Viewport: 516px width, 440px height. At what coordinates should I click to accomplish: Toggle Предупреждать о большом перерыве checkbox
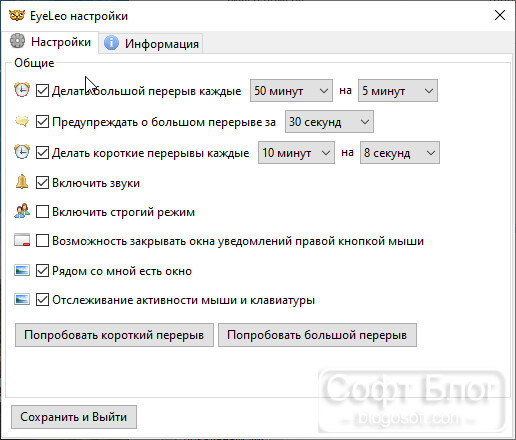(x=42, y=122)
